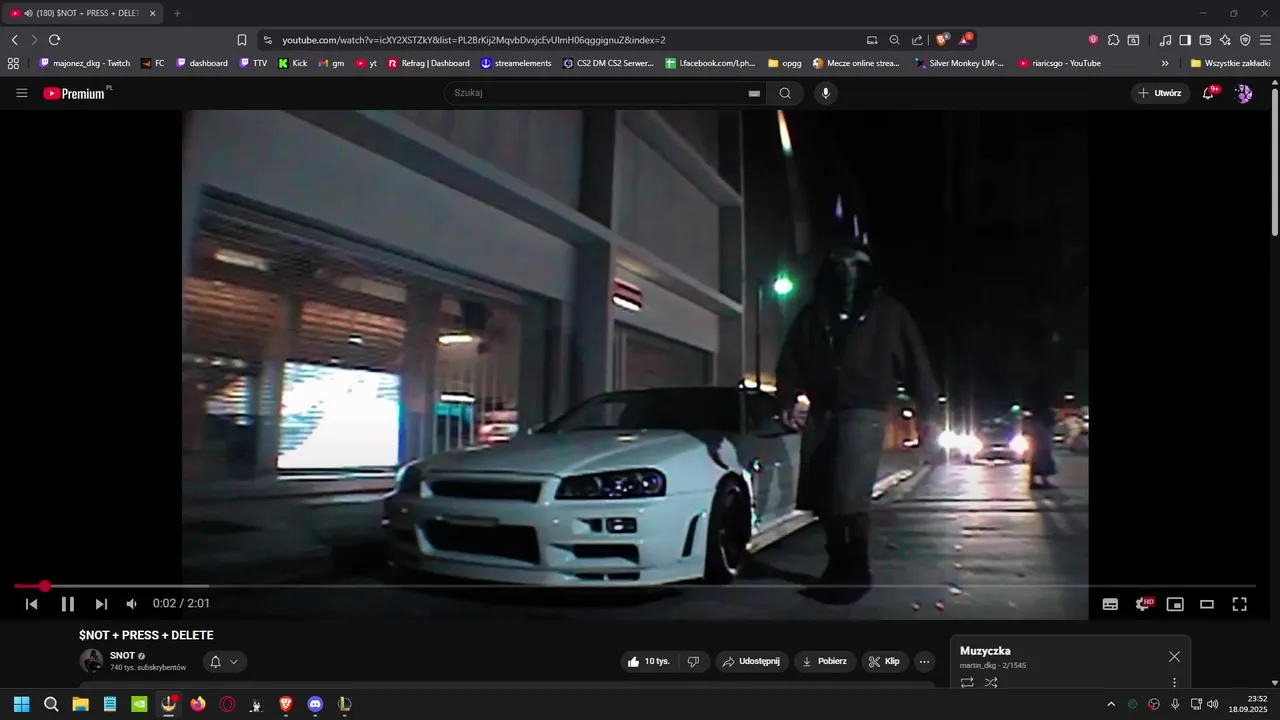The image size is (1280, 720).
Task: Open Wszystkie zakładki bookmarks folder
Action: coord(1230,63)
